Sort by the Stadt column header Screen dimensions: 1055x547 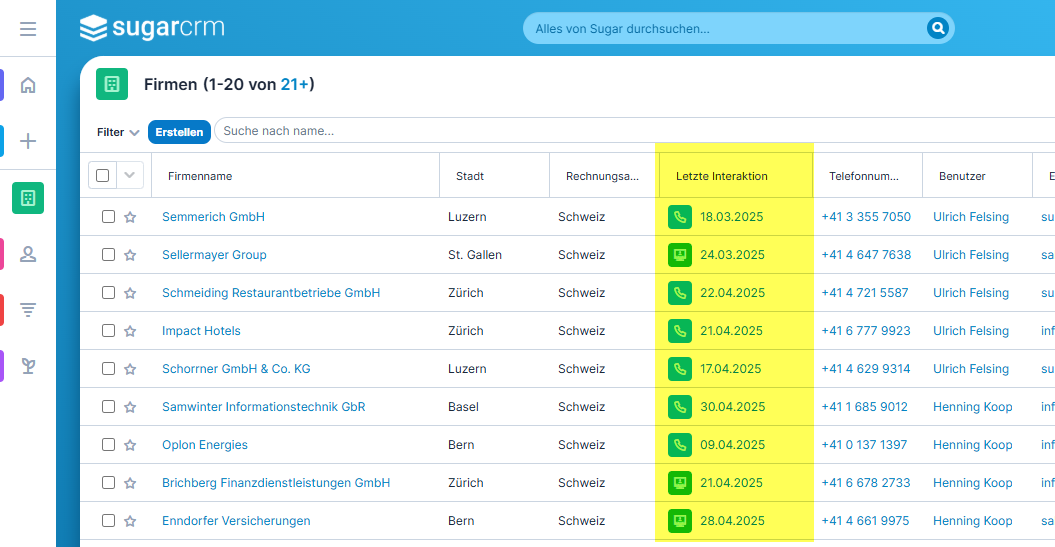(470, 176)
